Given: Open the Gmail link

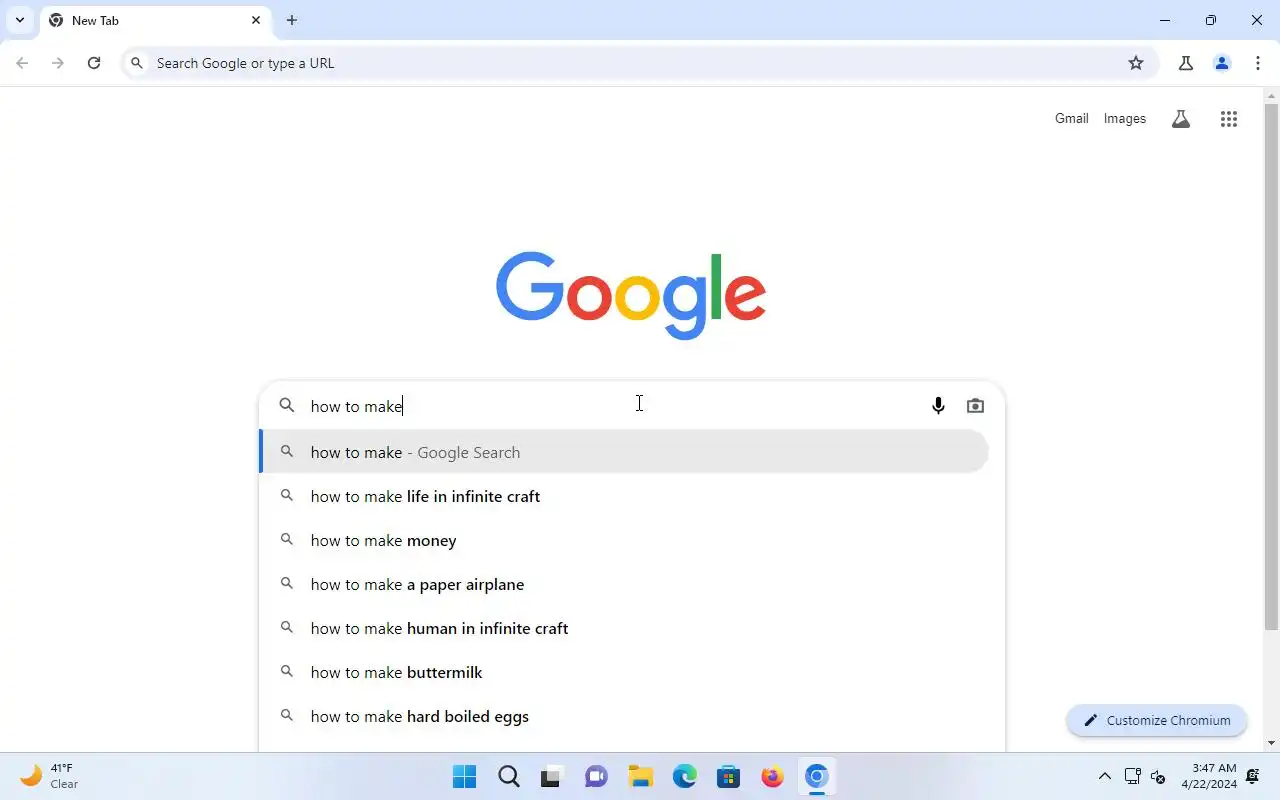Looking at the screenshot, I should point(1071,118).
